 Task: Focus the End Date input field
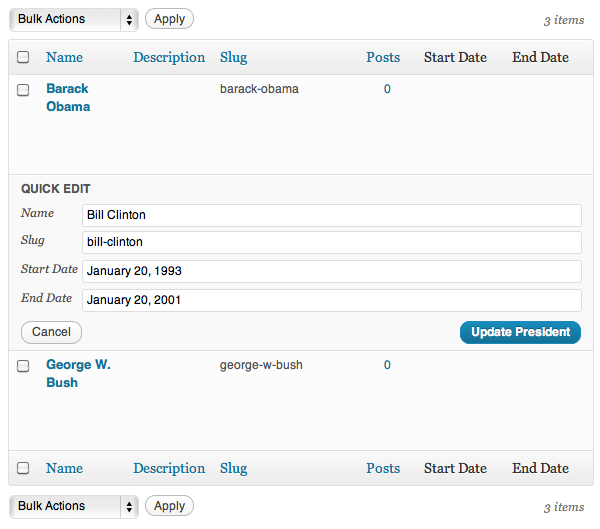(331, 300)
